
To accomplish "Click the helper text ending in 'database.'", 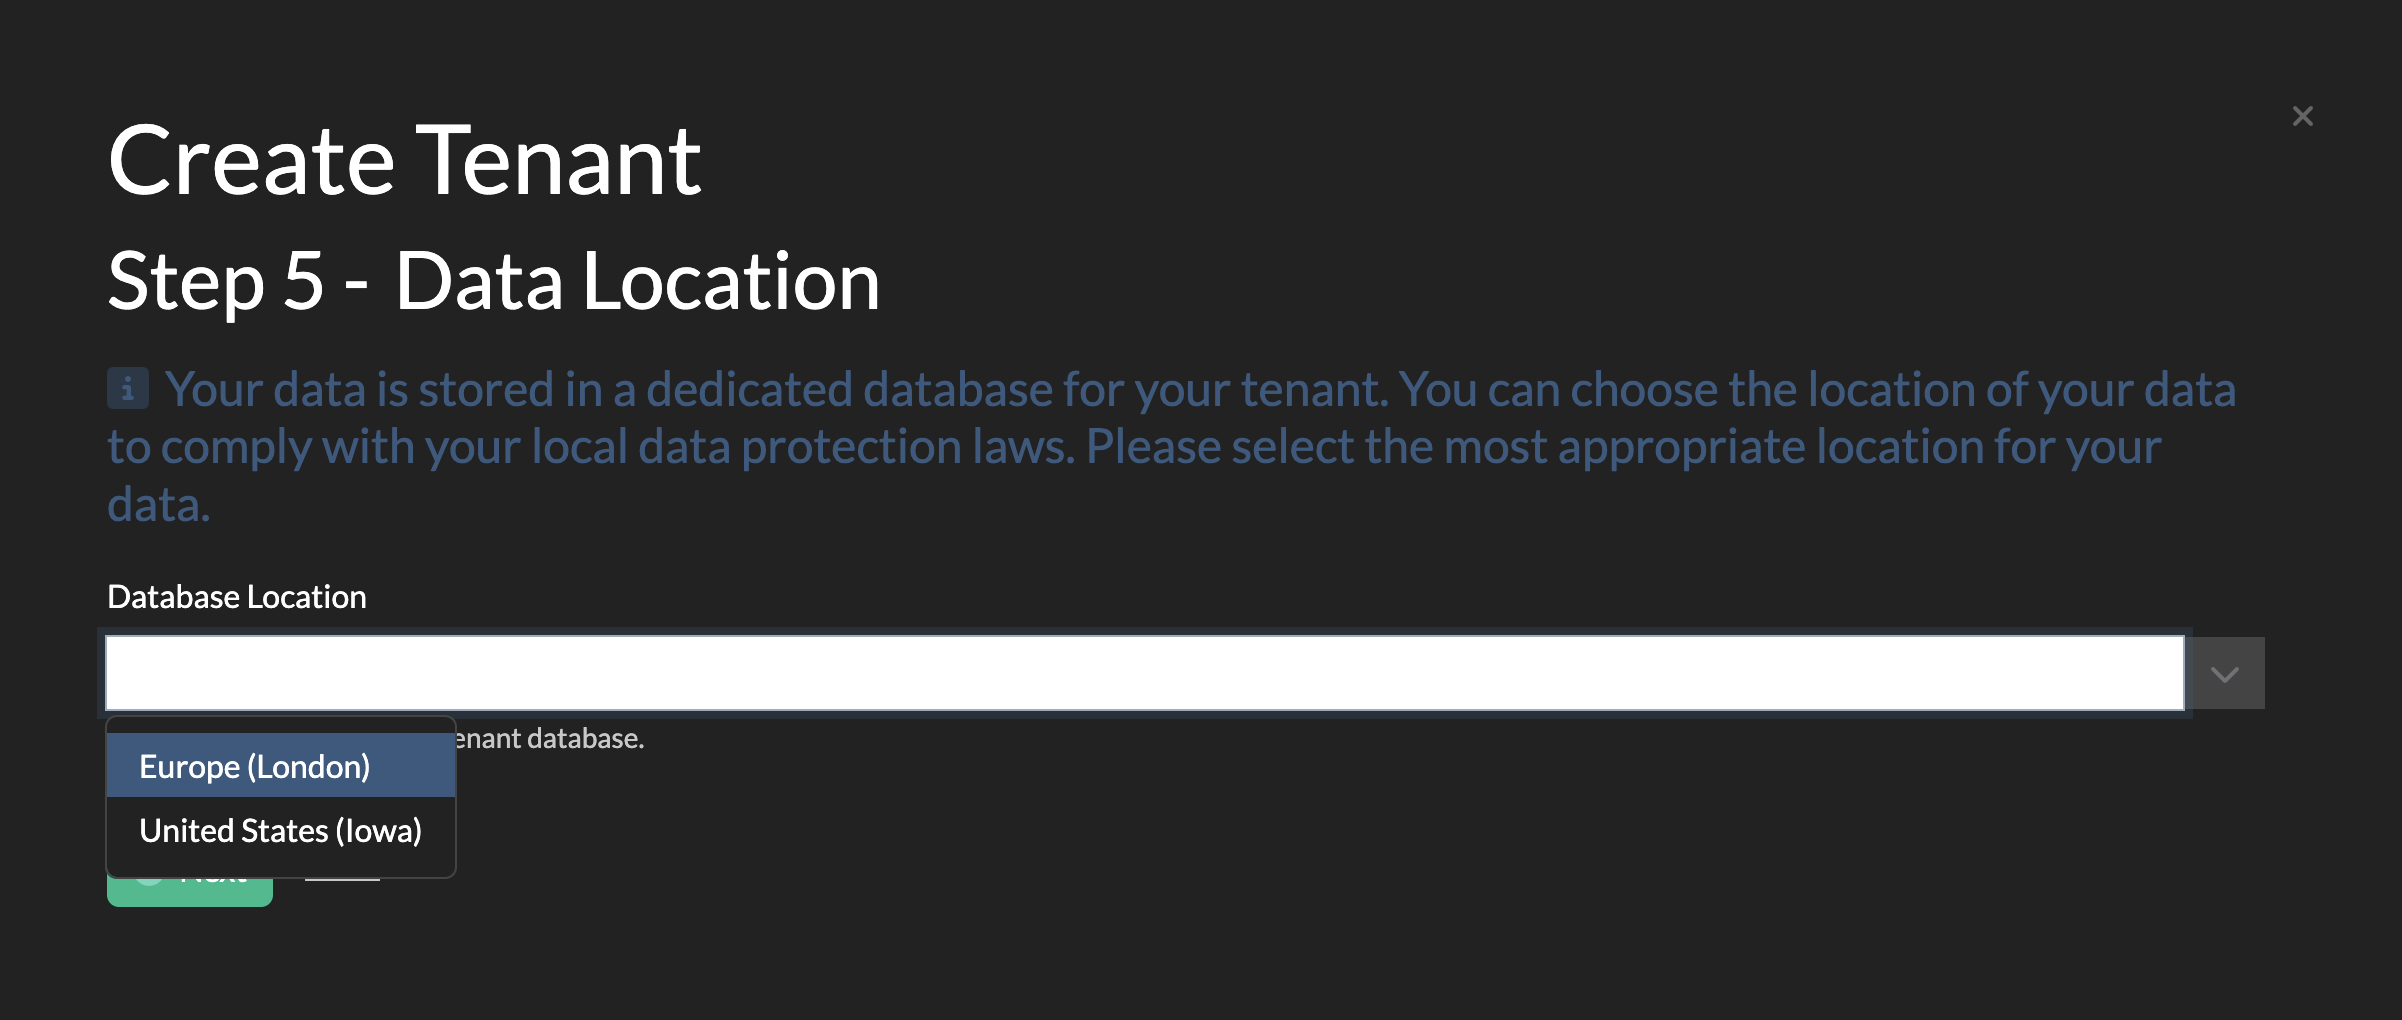I will point(550,739).
